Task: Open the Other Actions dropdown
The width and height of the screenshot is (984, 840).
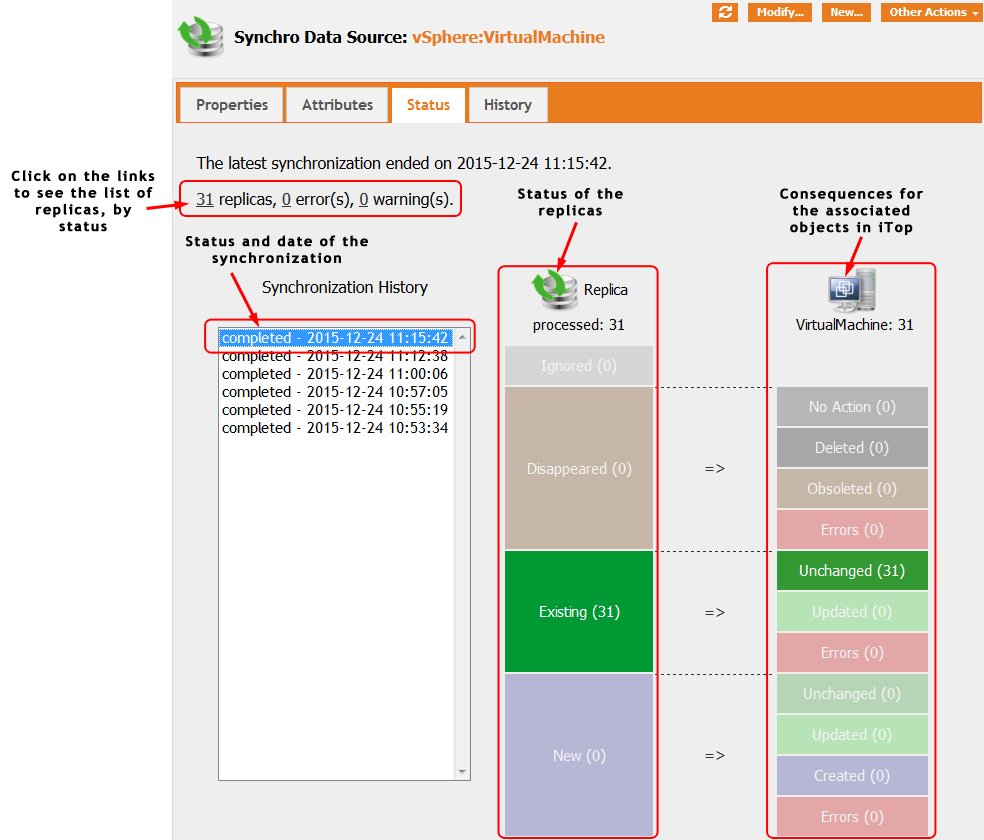Action: tap(929, 12)
